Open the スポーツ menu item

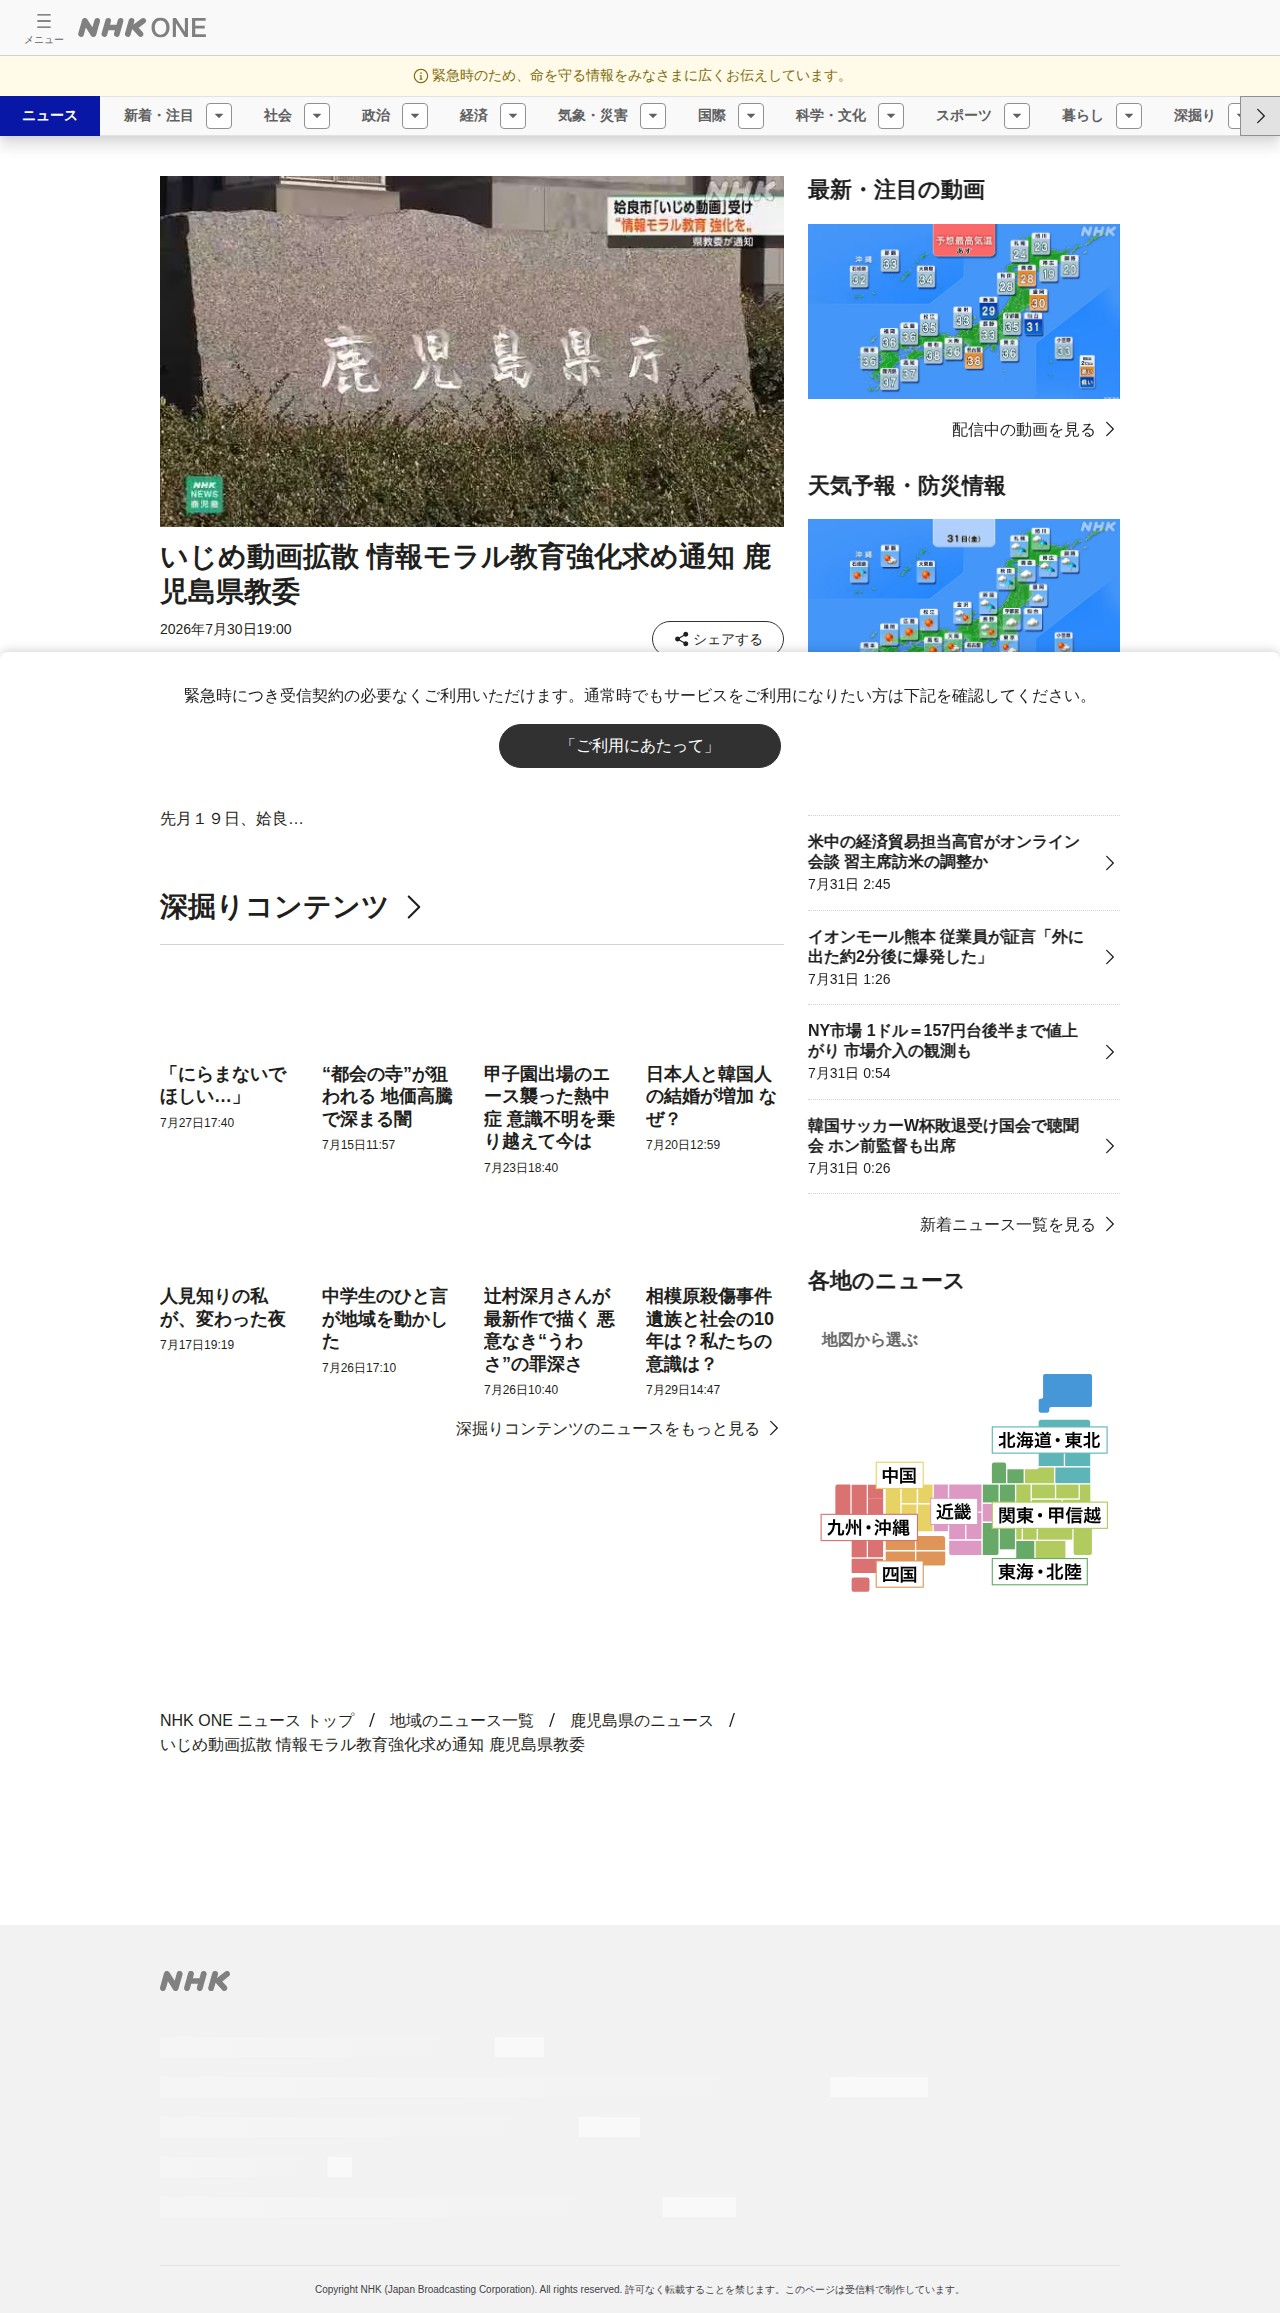(964, 116)
